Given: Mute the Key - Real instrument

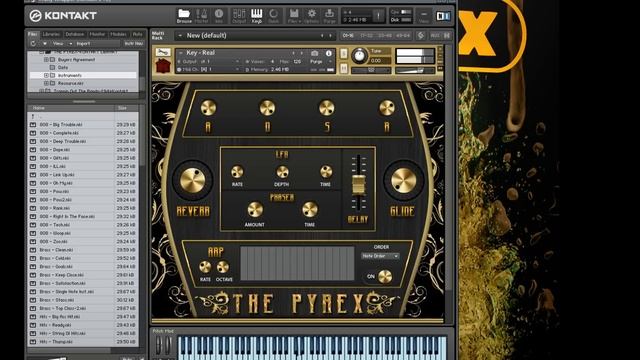Looking at the screenshot, I should coord(344,68).
